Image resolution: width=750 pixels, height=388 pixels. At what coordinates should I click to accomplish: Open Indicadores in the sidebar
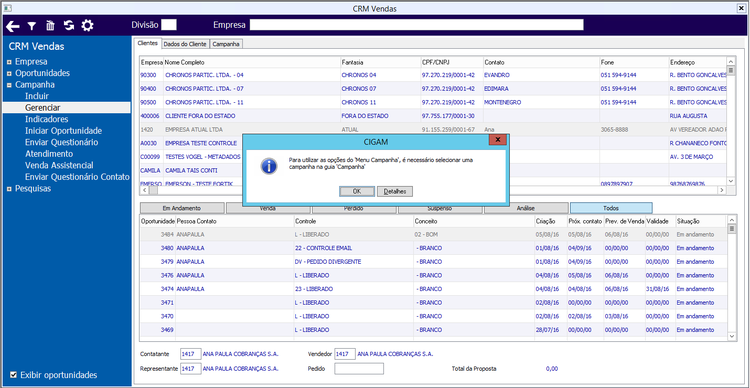(46, 119)
